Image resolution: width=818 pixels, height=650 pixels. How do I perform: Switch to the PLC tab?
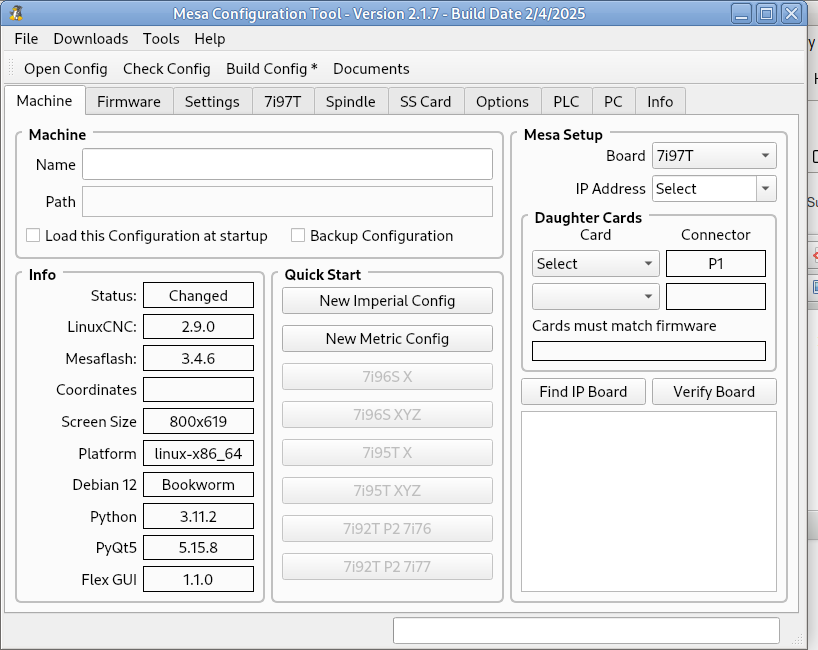[567, 101]
